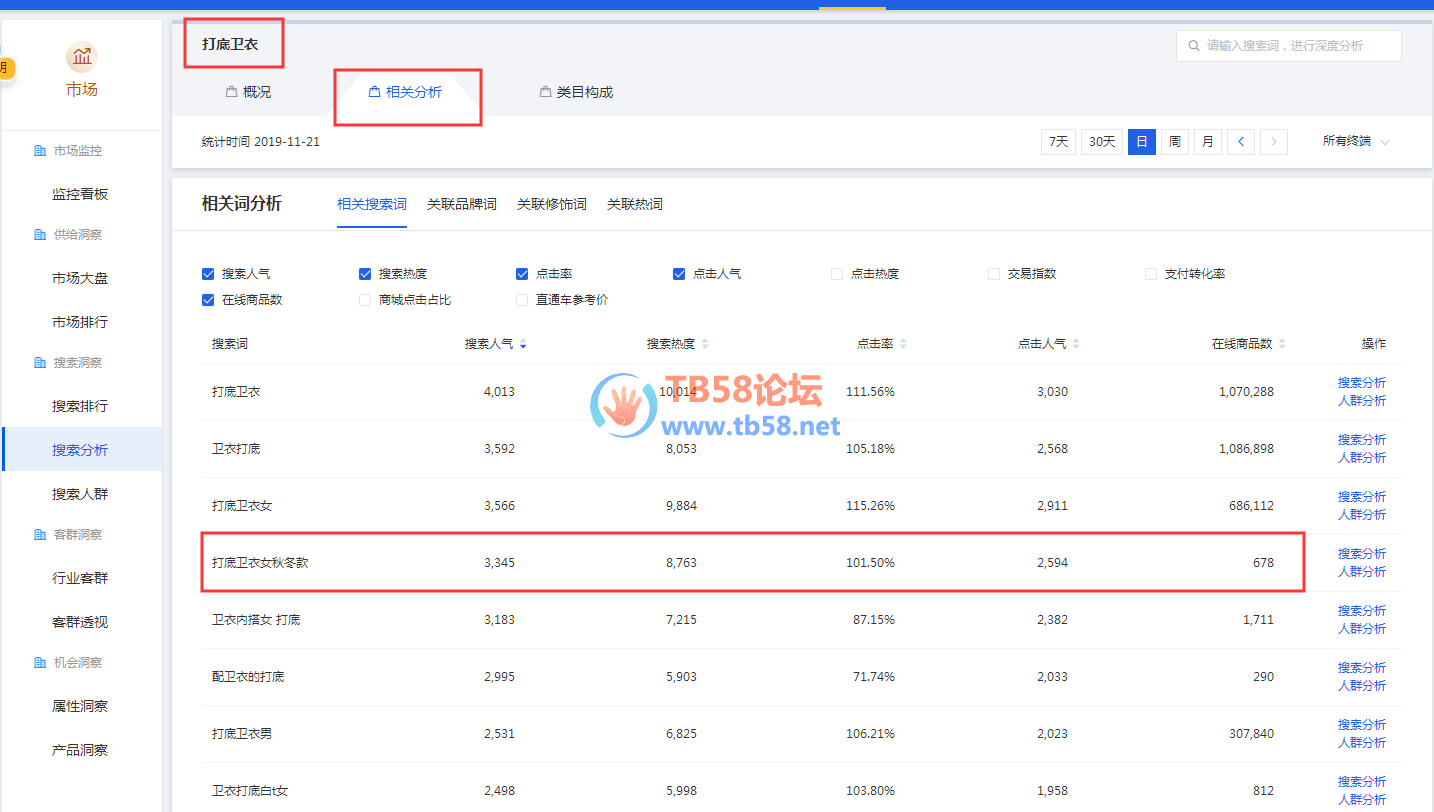Enable the 支付转化率 checkbox

point(1151,274)
